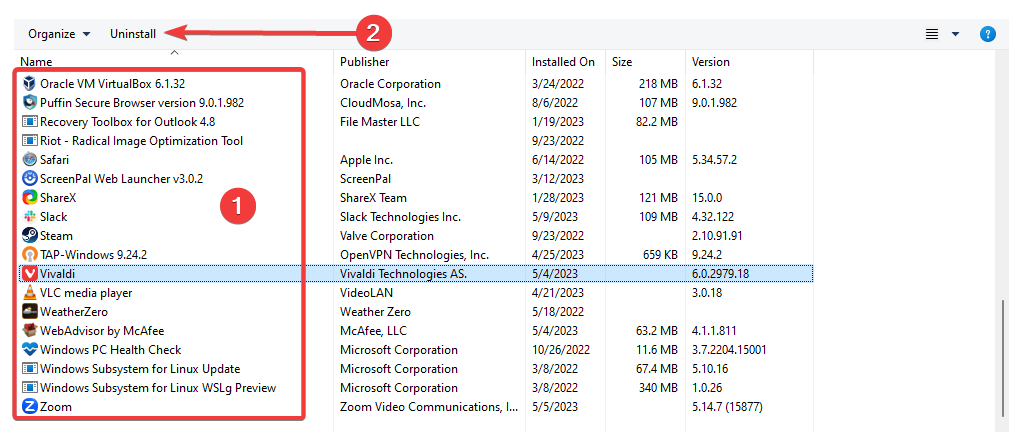Click Uninstall in the toolbar
The height and width of the screenshot is (432, 1009).
133,34
